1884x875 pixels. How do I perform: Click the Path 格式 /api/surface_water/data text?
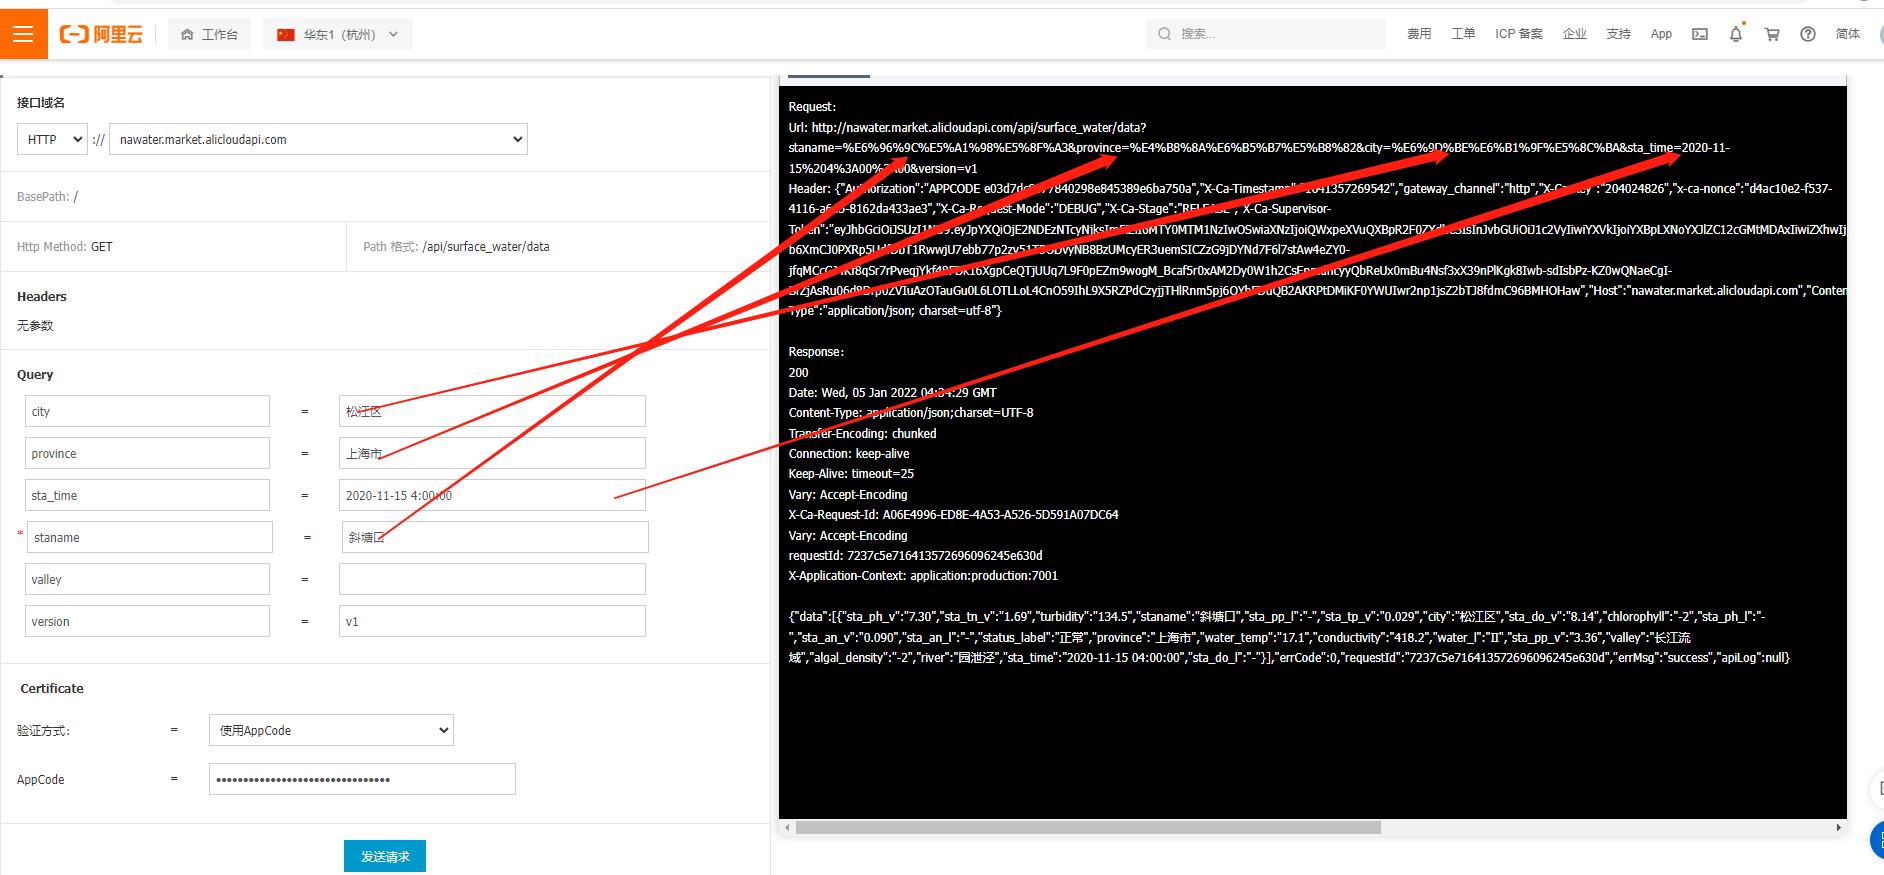pos(456,246)
